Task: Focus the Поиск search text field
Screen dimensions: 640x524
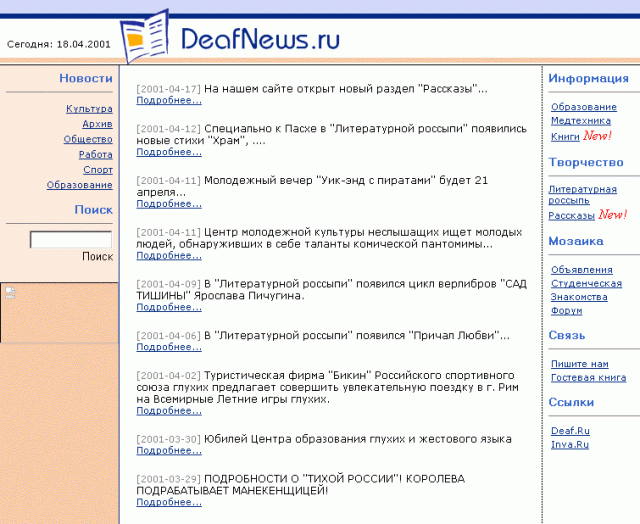Action: tap(71, 240)
